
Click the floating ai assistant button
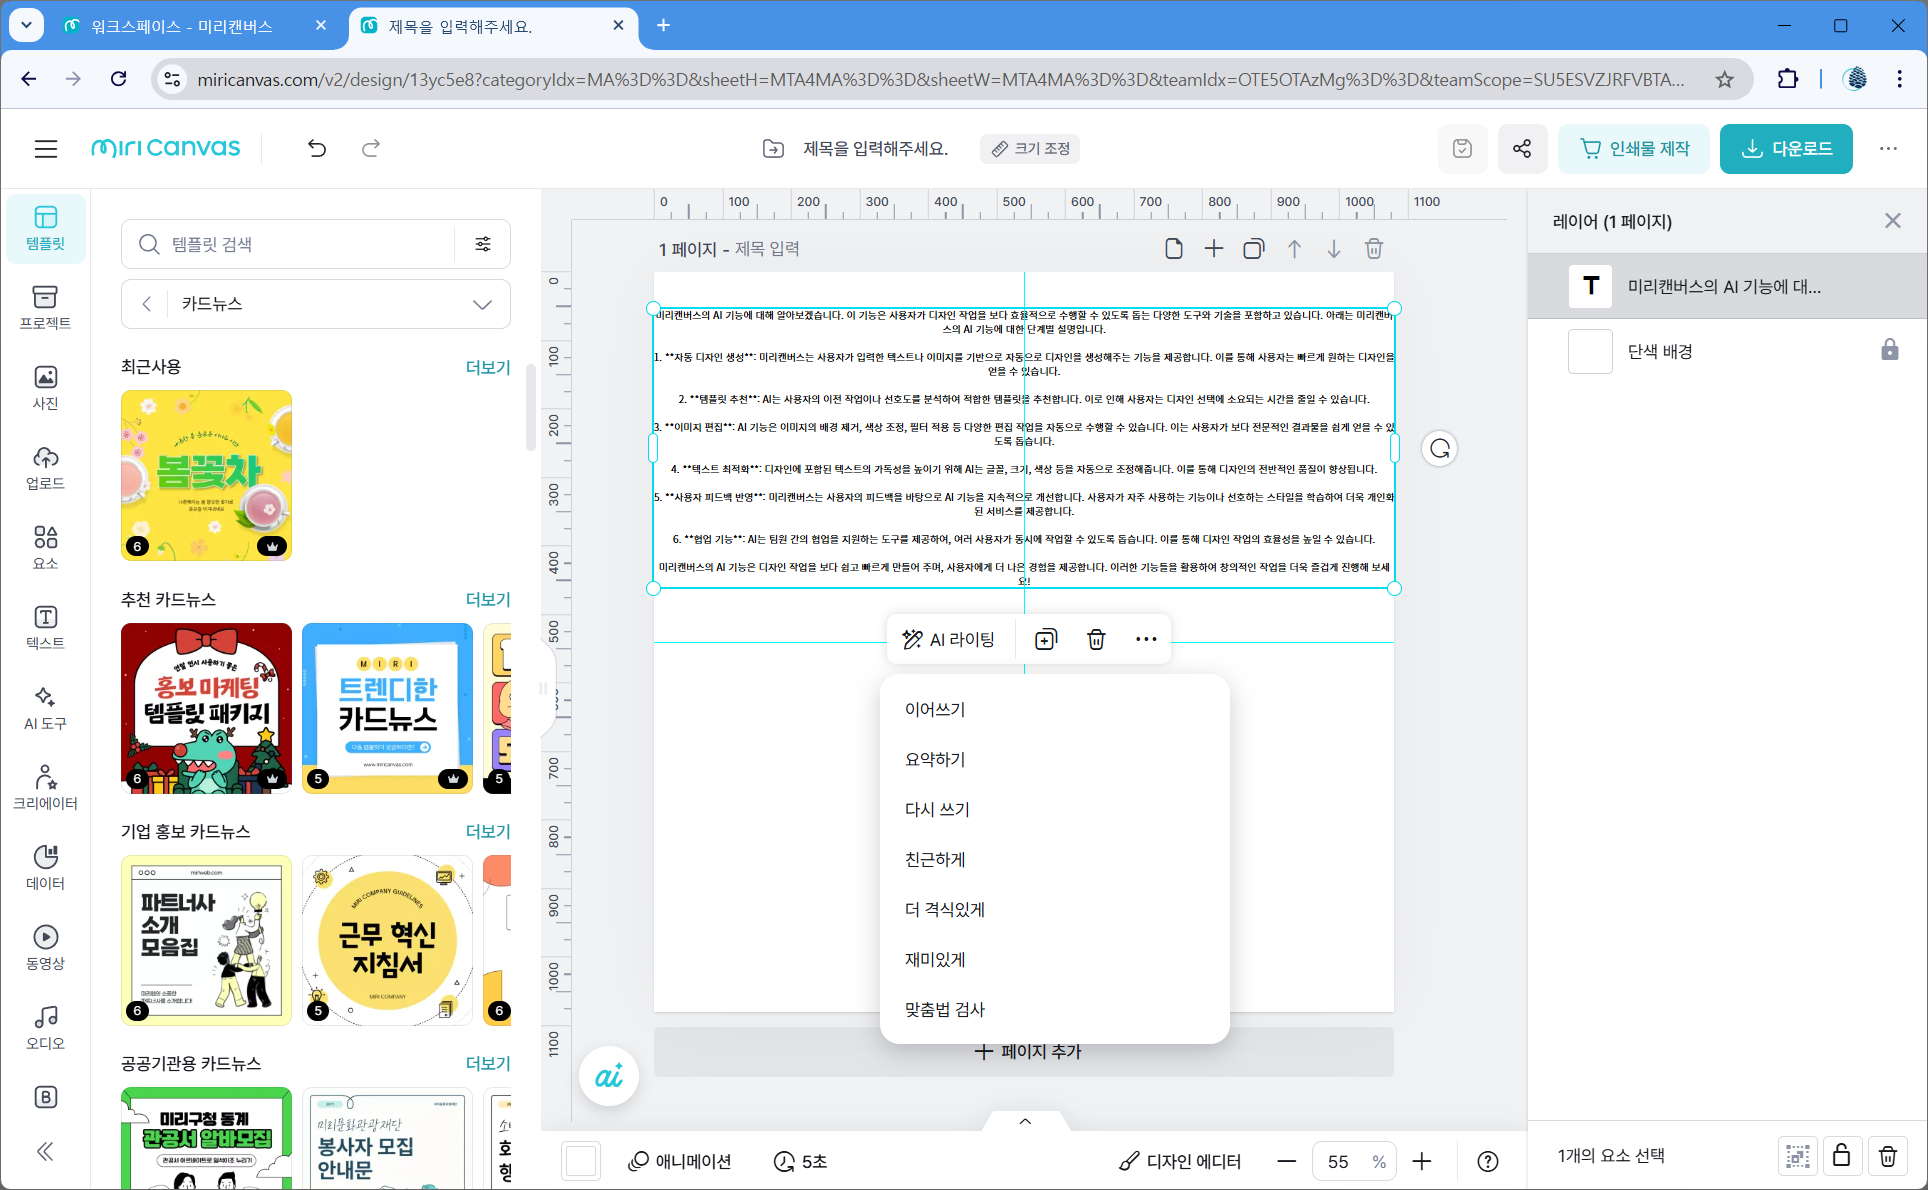pyautogui.click(x=608, y=1076)
